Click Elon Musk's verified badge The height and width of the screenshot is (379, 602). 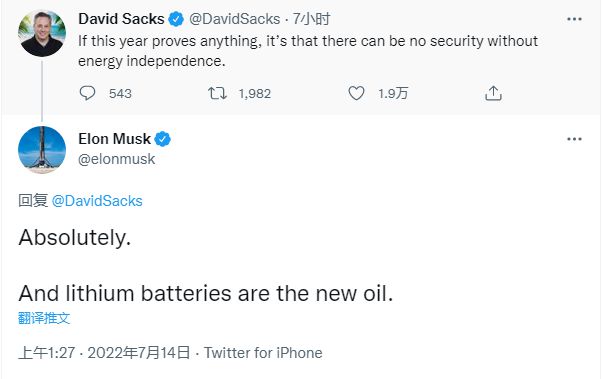[162, 139]
